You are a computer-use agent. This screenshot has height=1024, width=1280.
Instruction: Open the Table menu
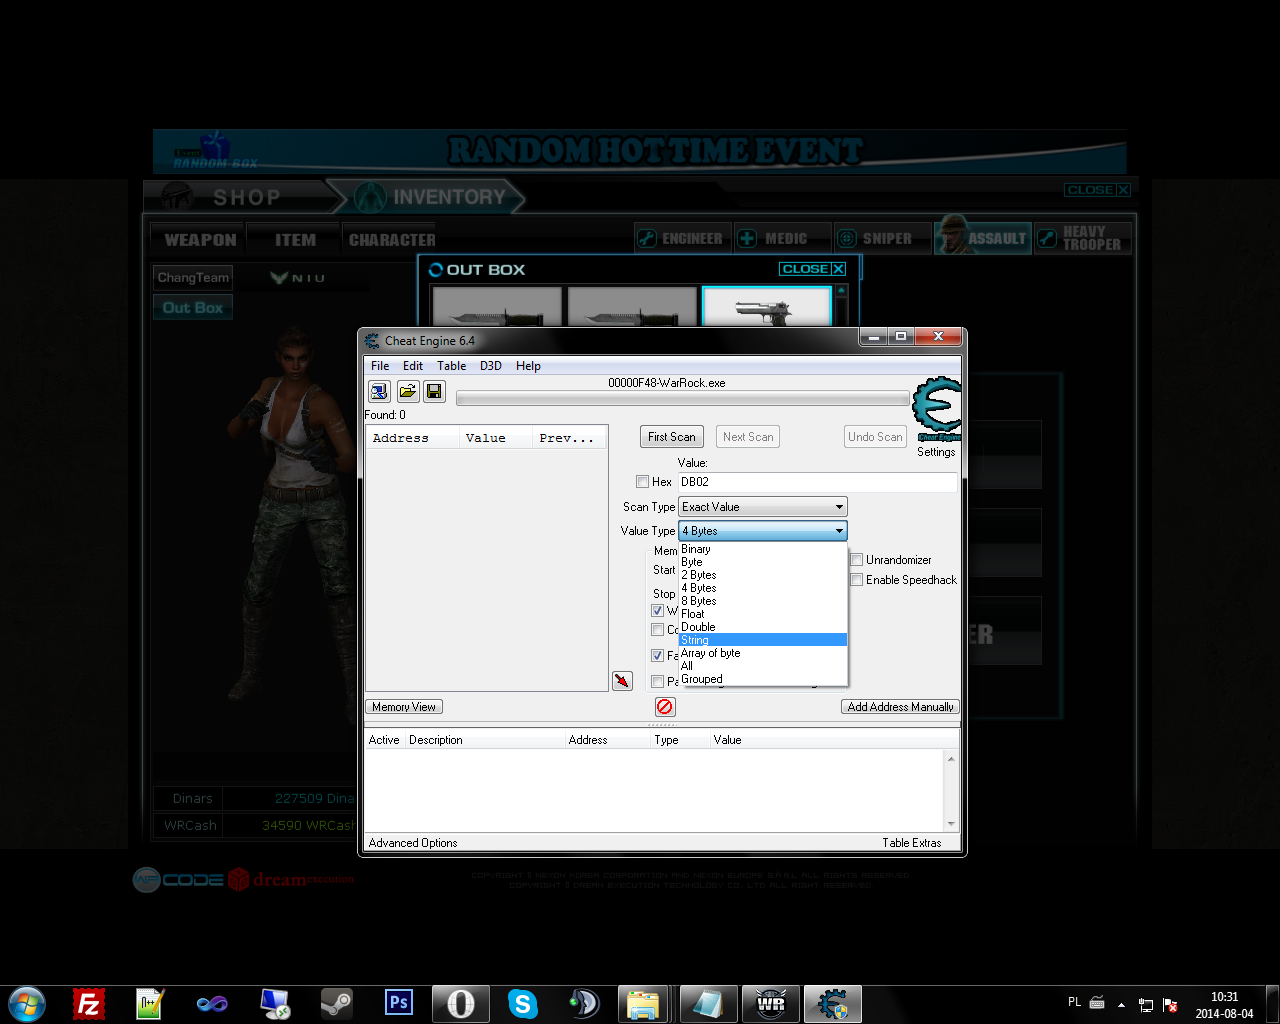[452, 366]
